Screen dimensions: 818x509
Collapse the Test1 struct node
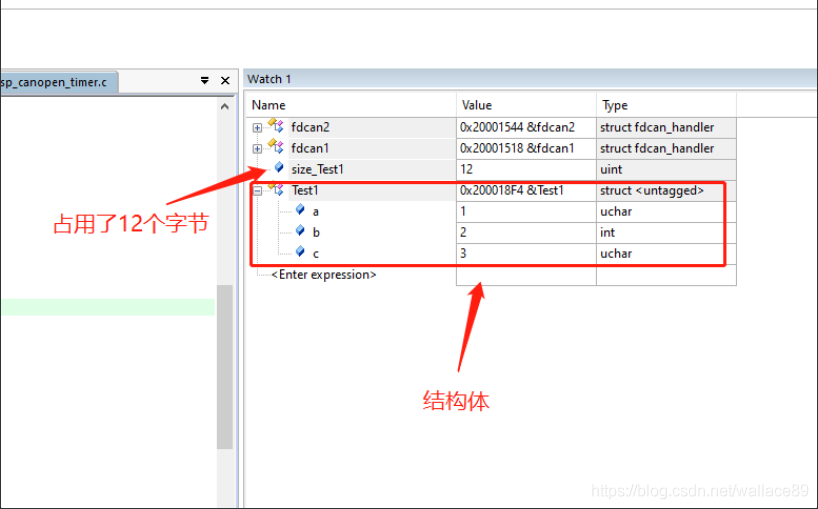point(257,191)
